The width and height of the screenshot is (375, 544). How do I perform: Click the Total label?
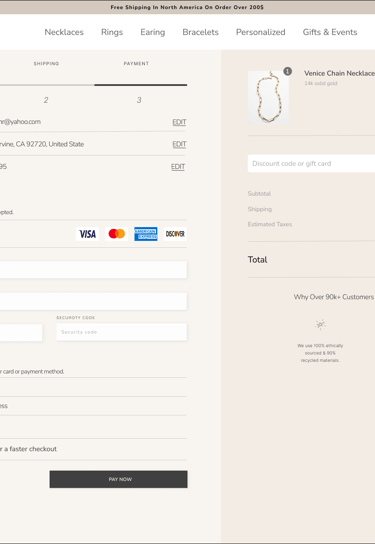(x=257, y=260)
